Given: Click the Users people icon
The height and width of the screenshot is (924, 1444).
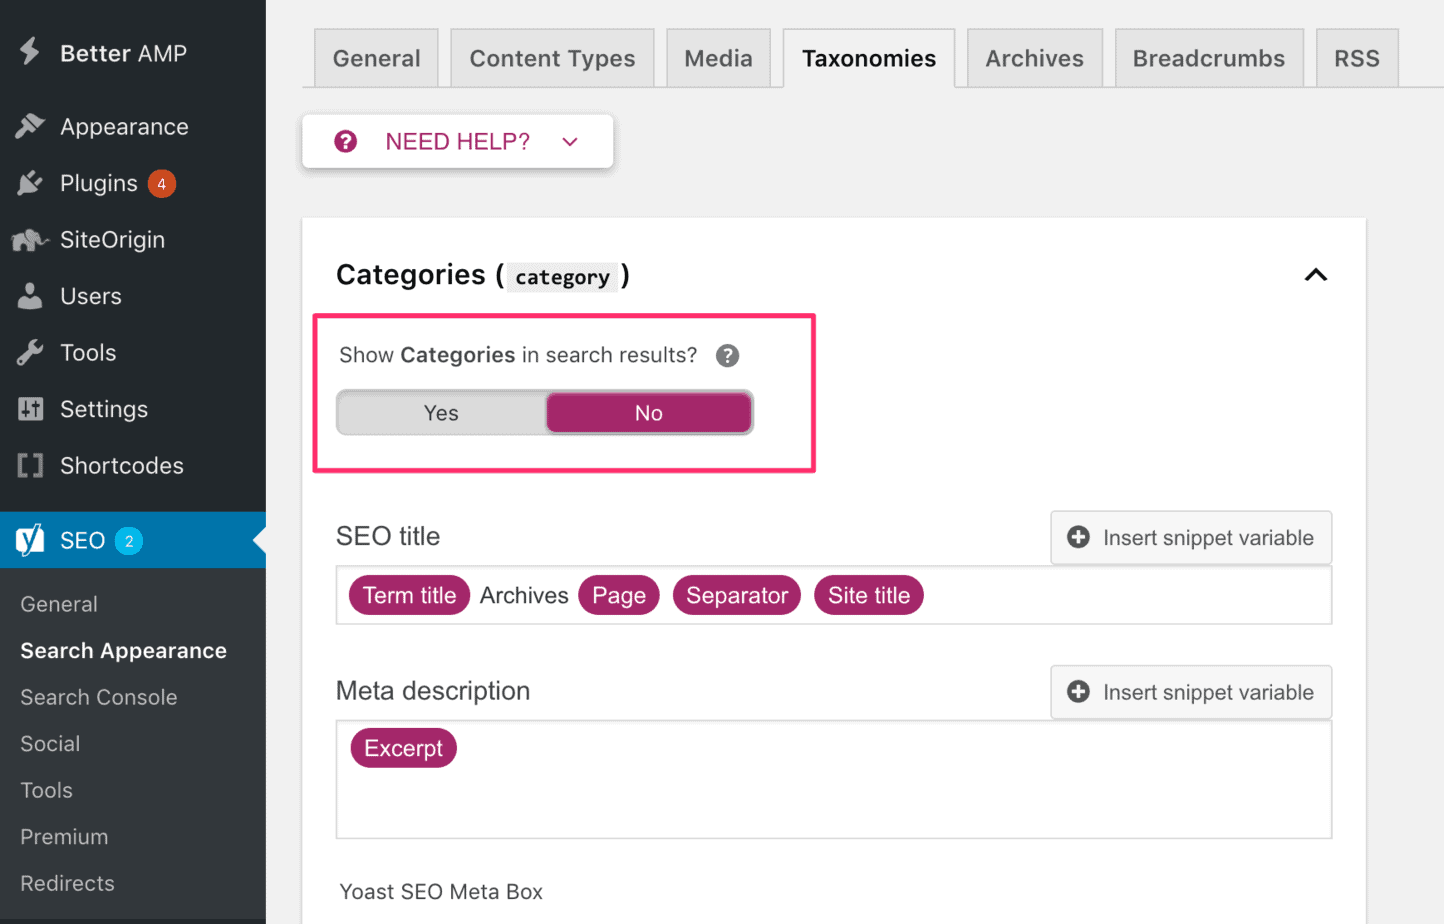Looking at the screenshot, I should (30, 296).
